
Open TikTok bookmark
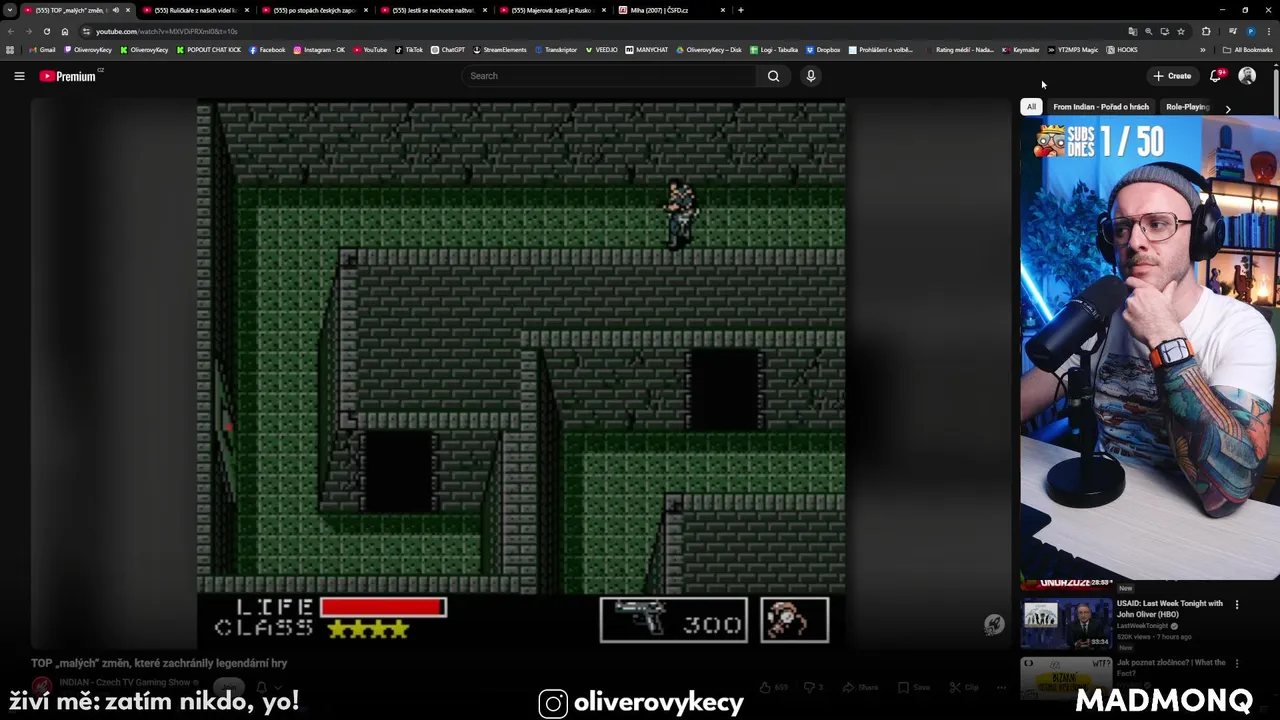click(409, 50)
